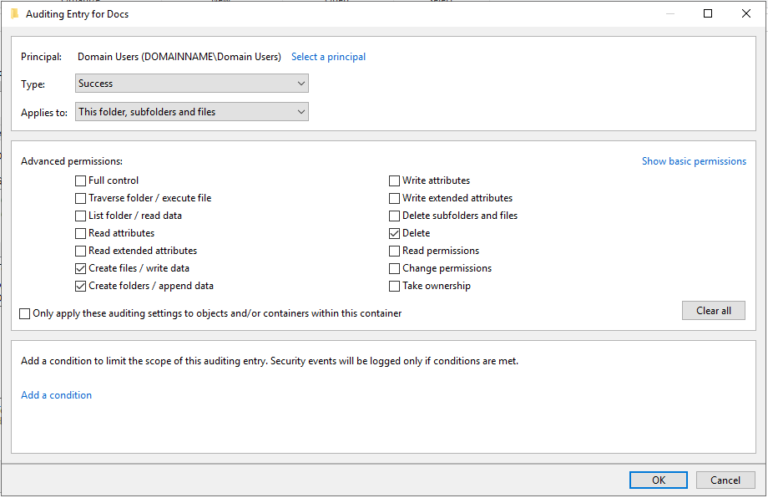Check the Read permissions box
The image size is (768, 498).
click(x=394, y=251)
